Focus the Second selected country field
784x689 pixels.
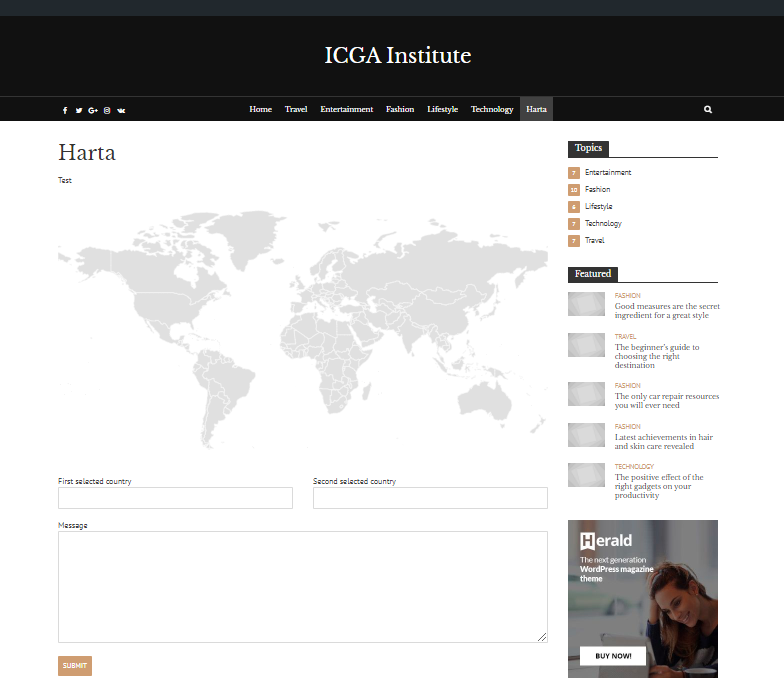[x=430, y=498]
